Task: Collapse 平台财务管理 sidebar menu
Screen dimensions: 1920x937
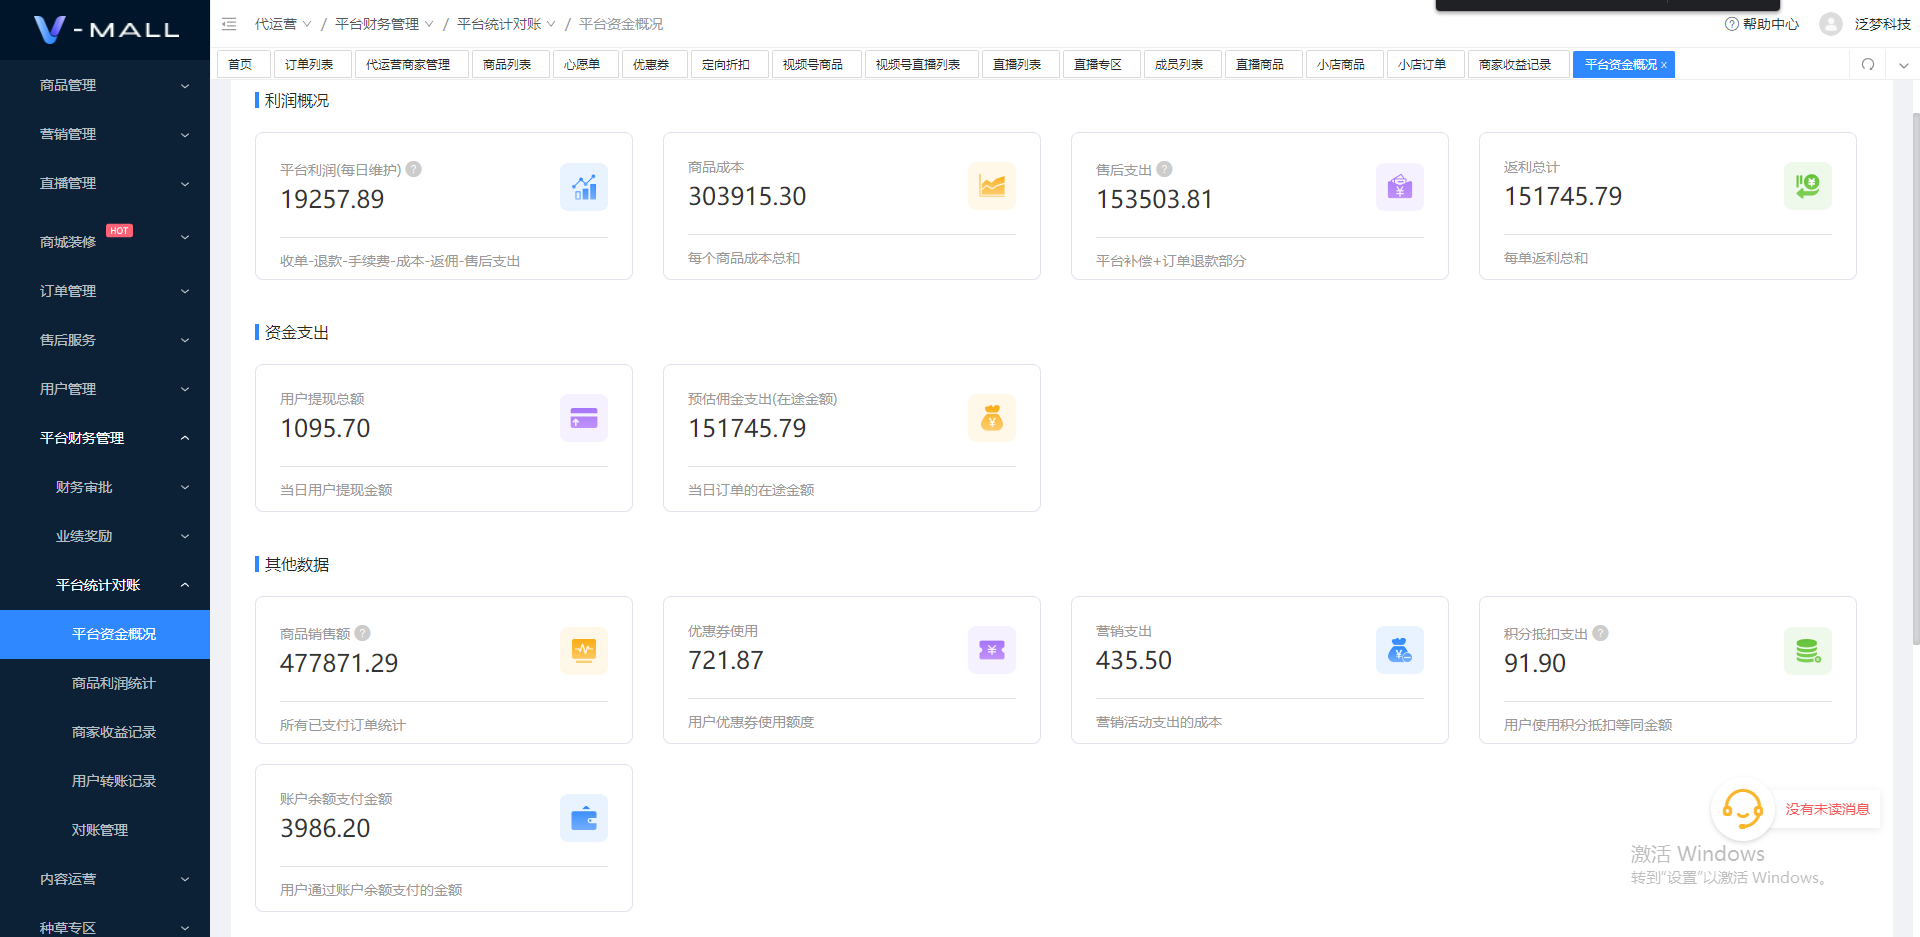Action: point(105,438)
